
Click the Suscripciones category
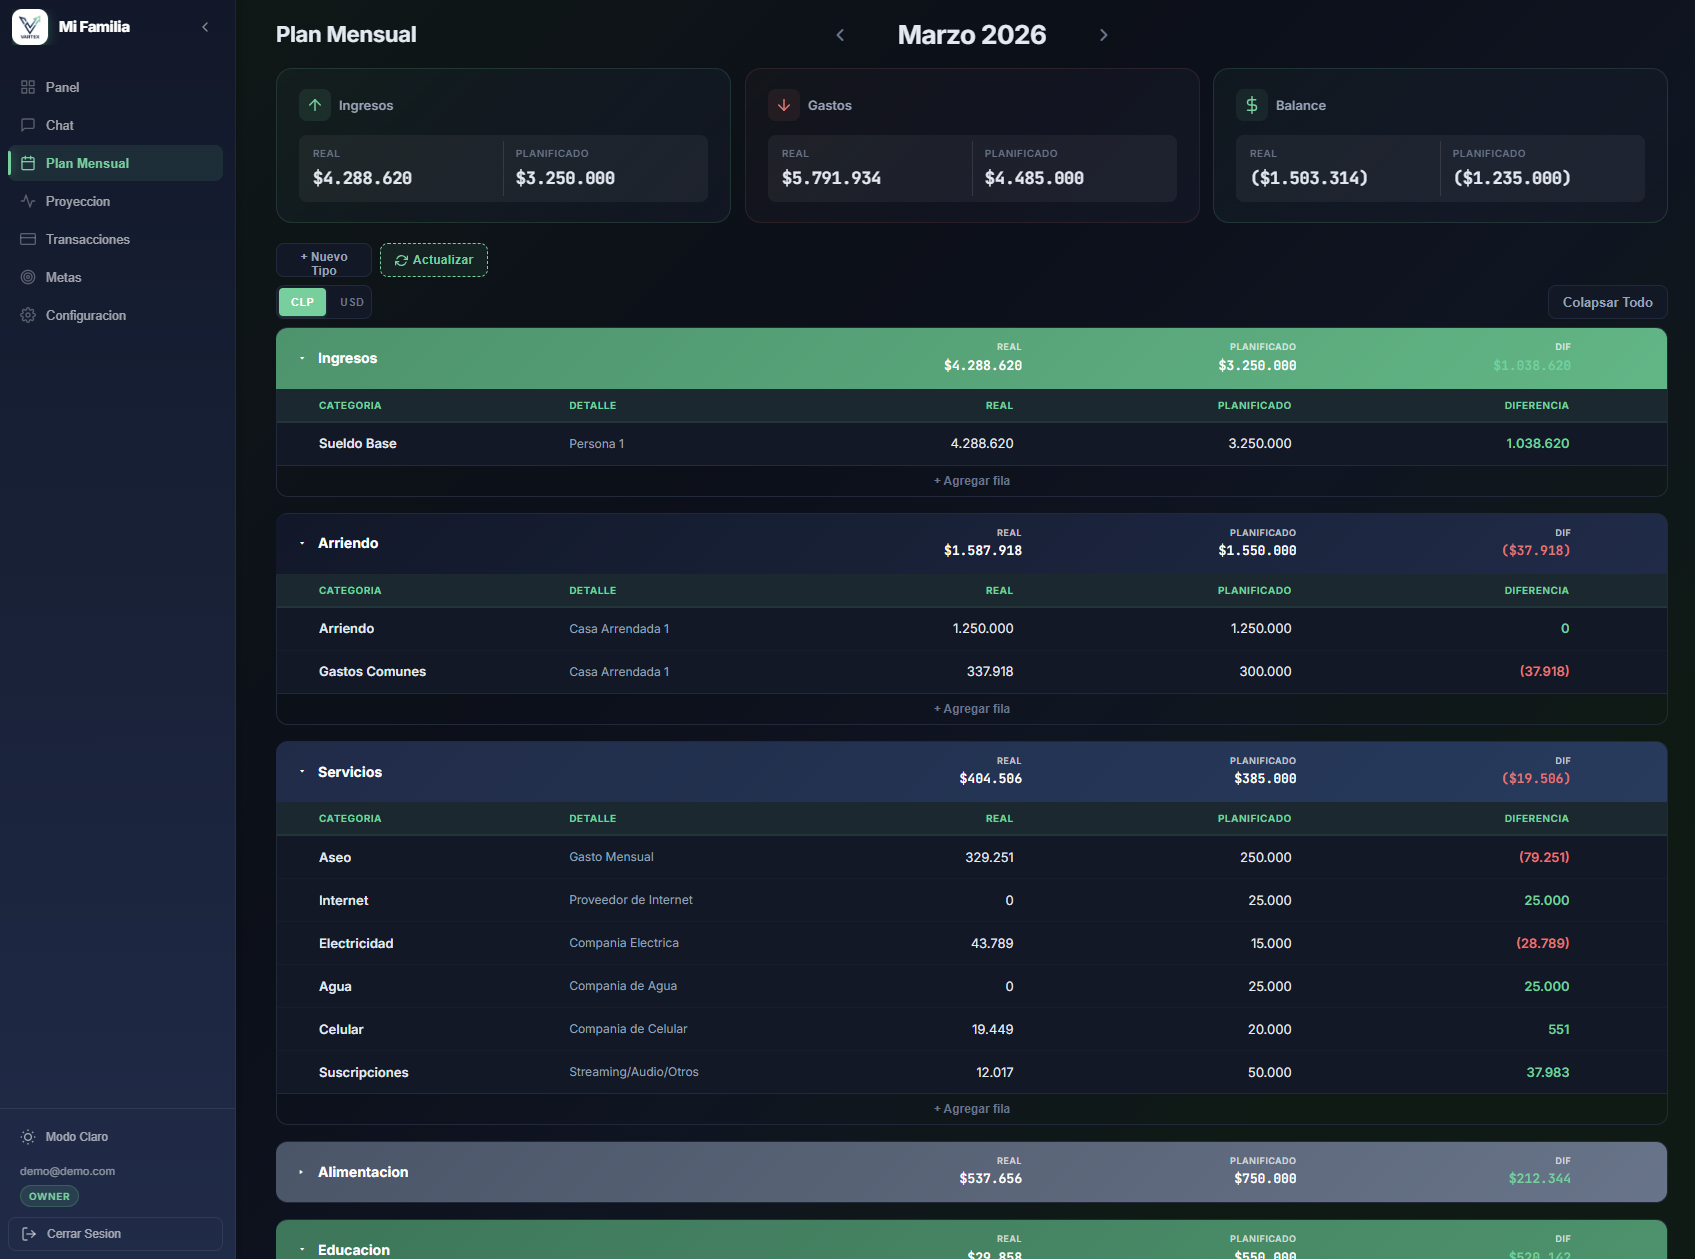coord(364,1073)
